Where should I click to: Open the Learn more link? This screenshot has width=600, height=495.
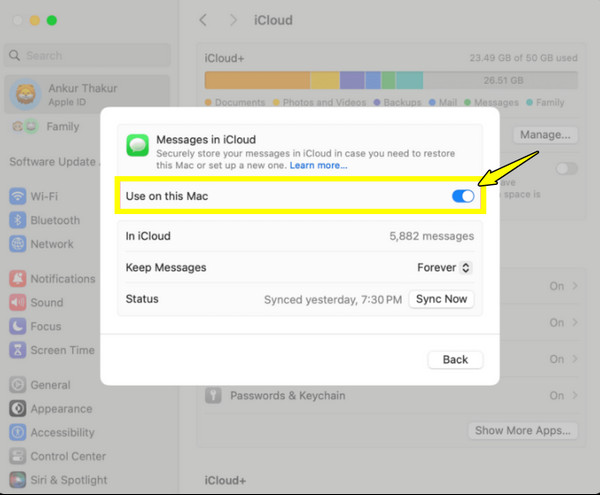coord(318,166)
